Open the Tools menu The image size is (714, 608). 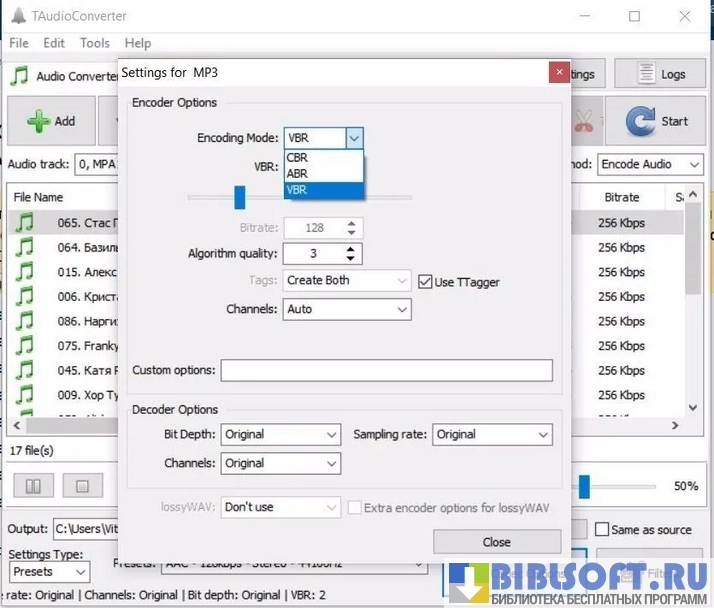[95, 43]
